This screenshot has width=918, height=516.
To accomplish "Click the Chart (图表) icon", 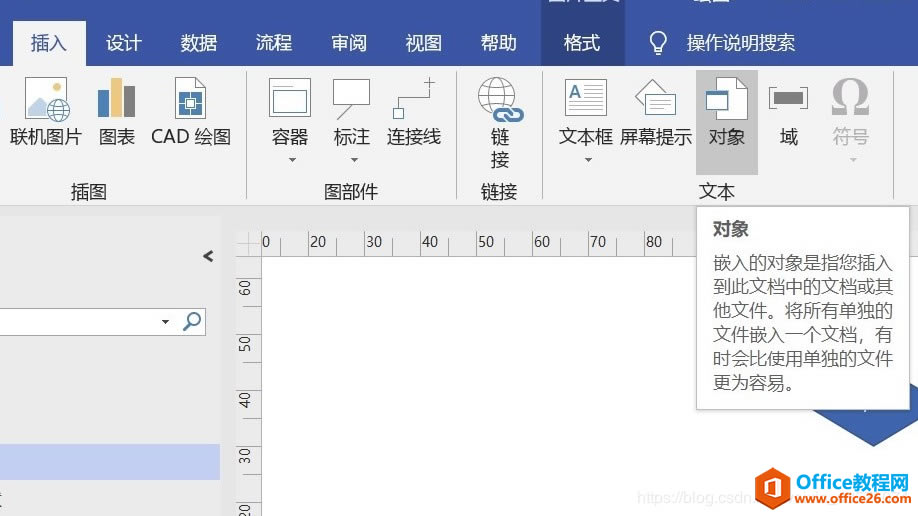I will [117, 112].
